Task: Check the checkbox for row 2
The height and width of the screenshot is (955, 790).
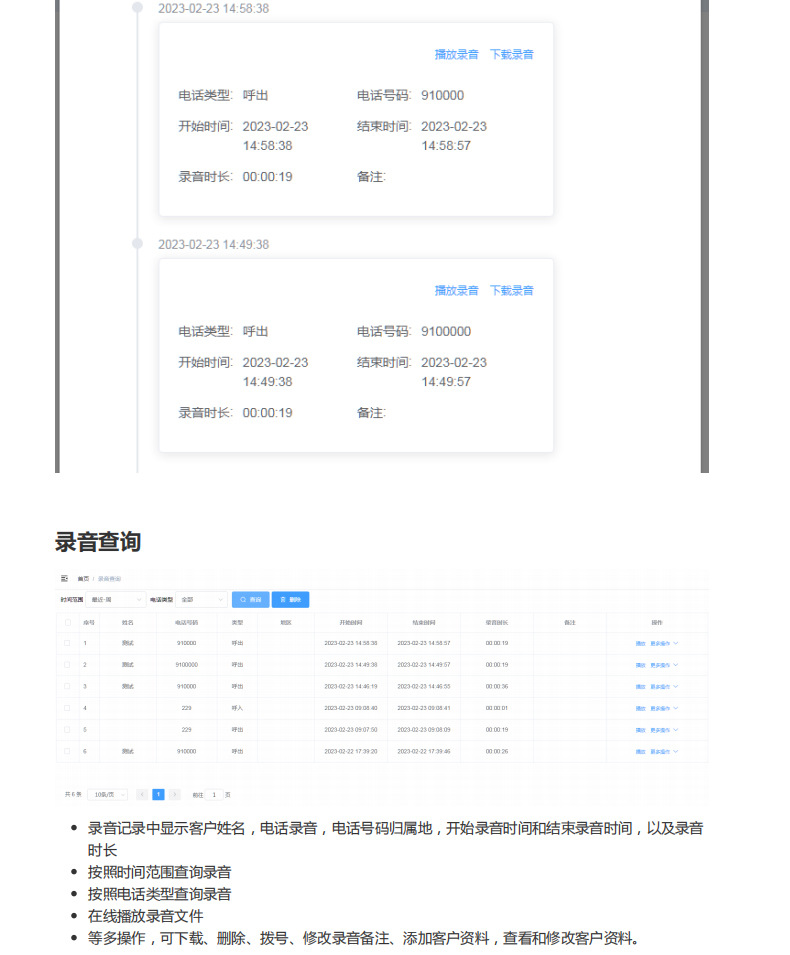Action: click(x=68, y=665)
